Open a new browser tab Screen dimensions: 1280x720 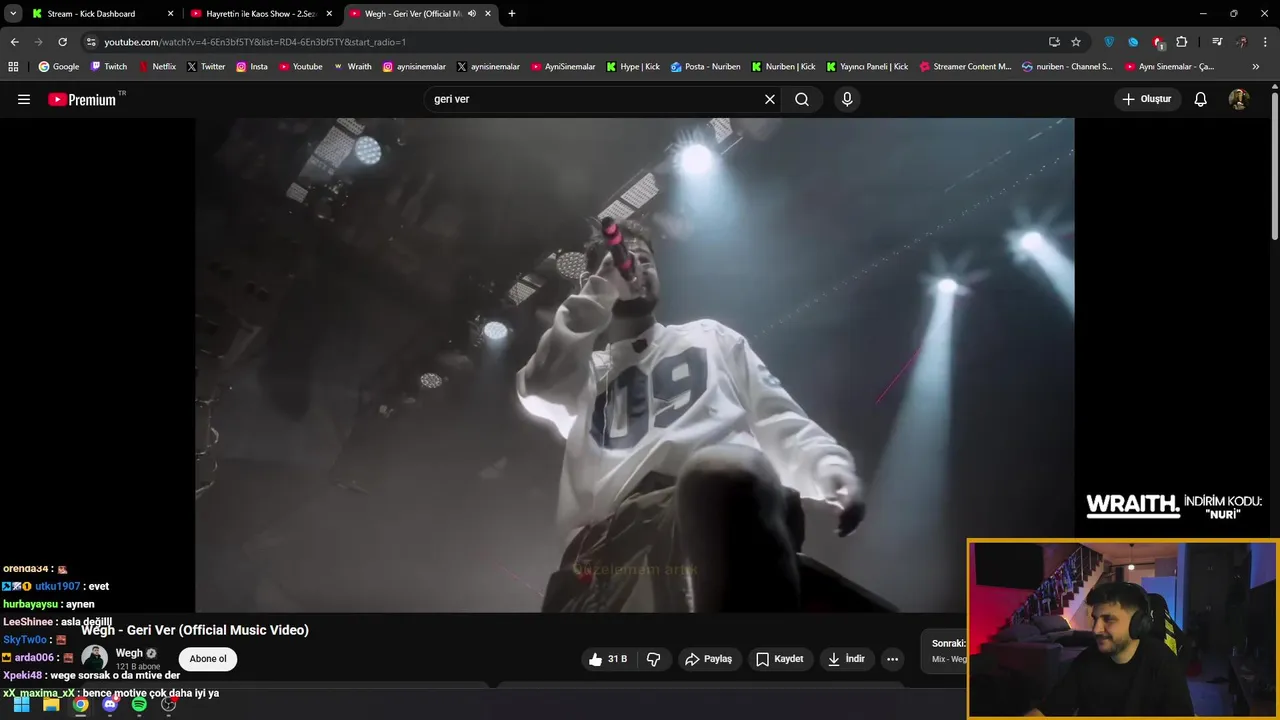(x=512, y=14)
